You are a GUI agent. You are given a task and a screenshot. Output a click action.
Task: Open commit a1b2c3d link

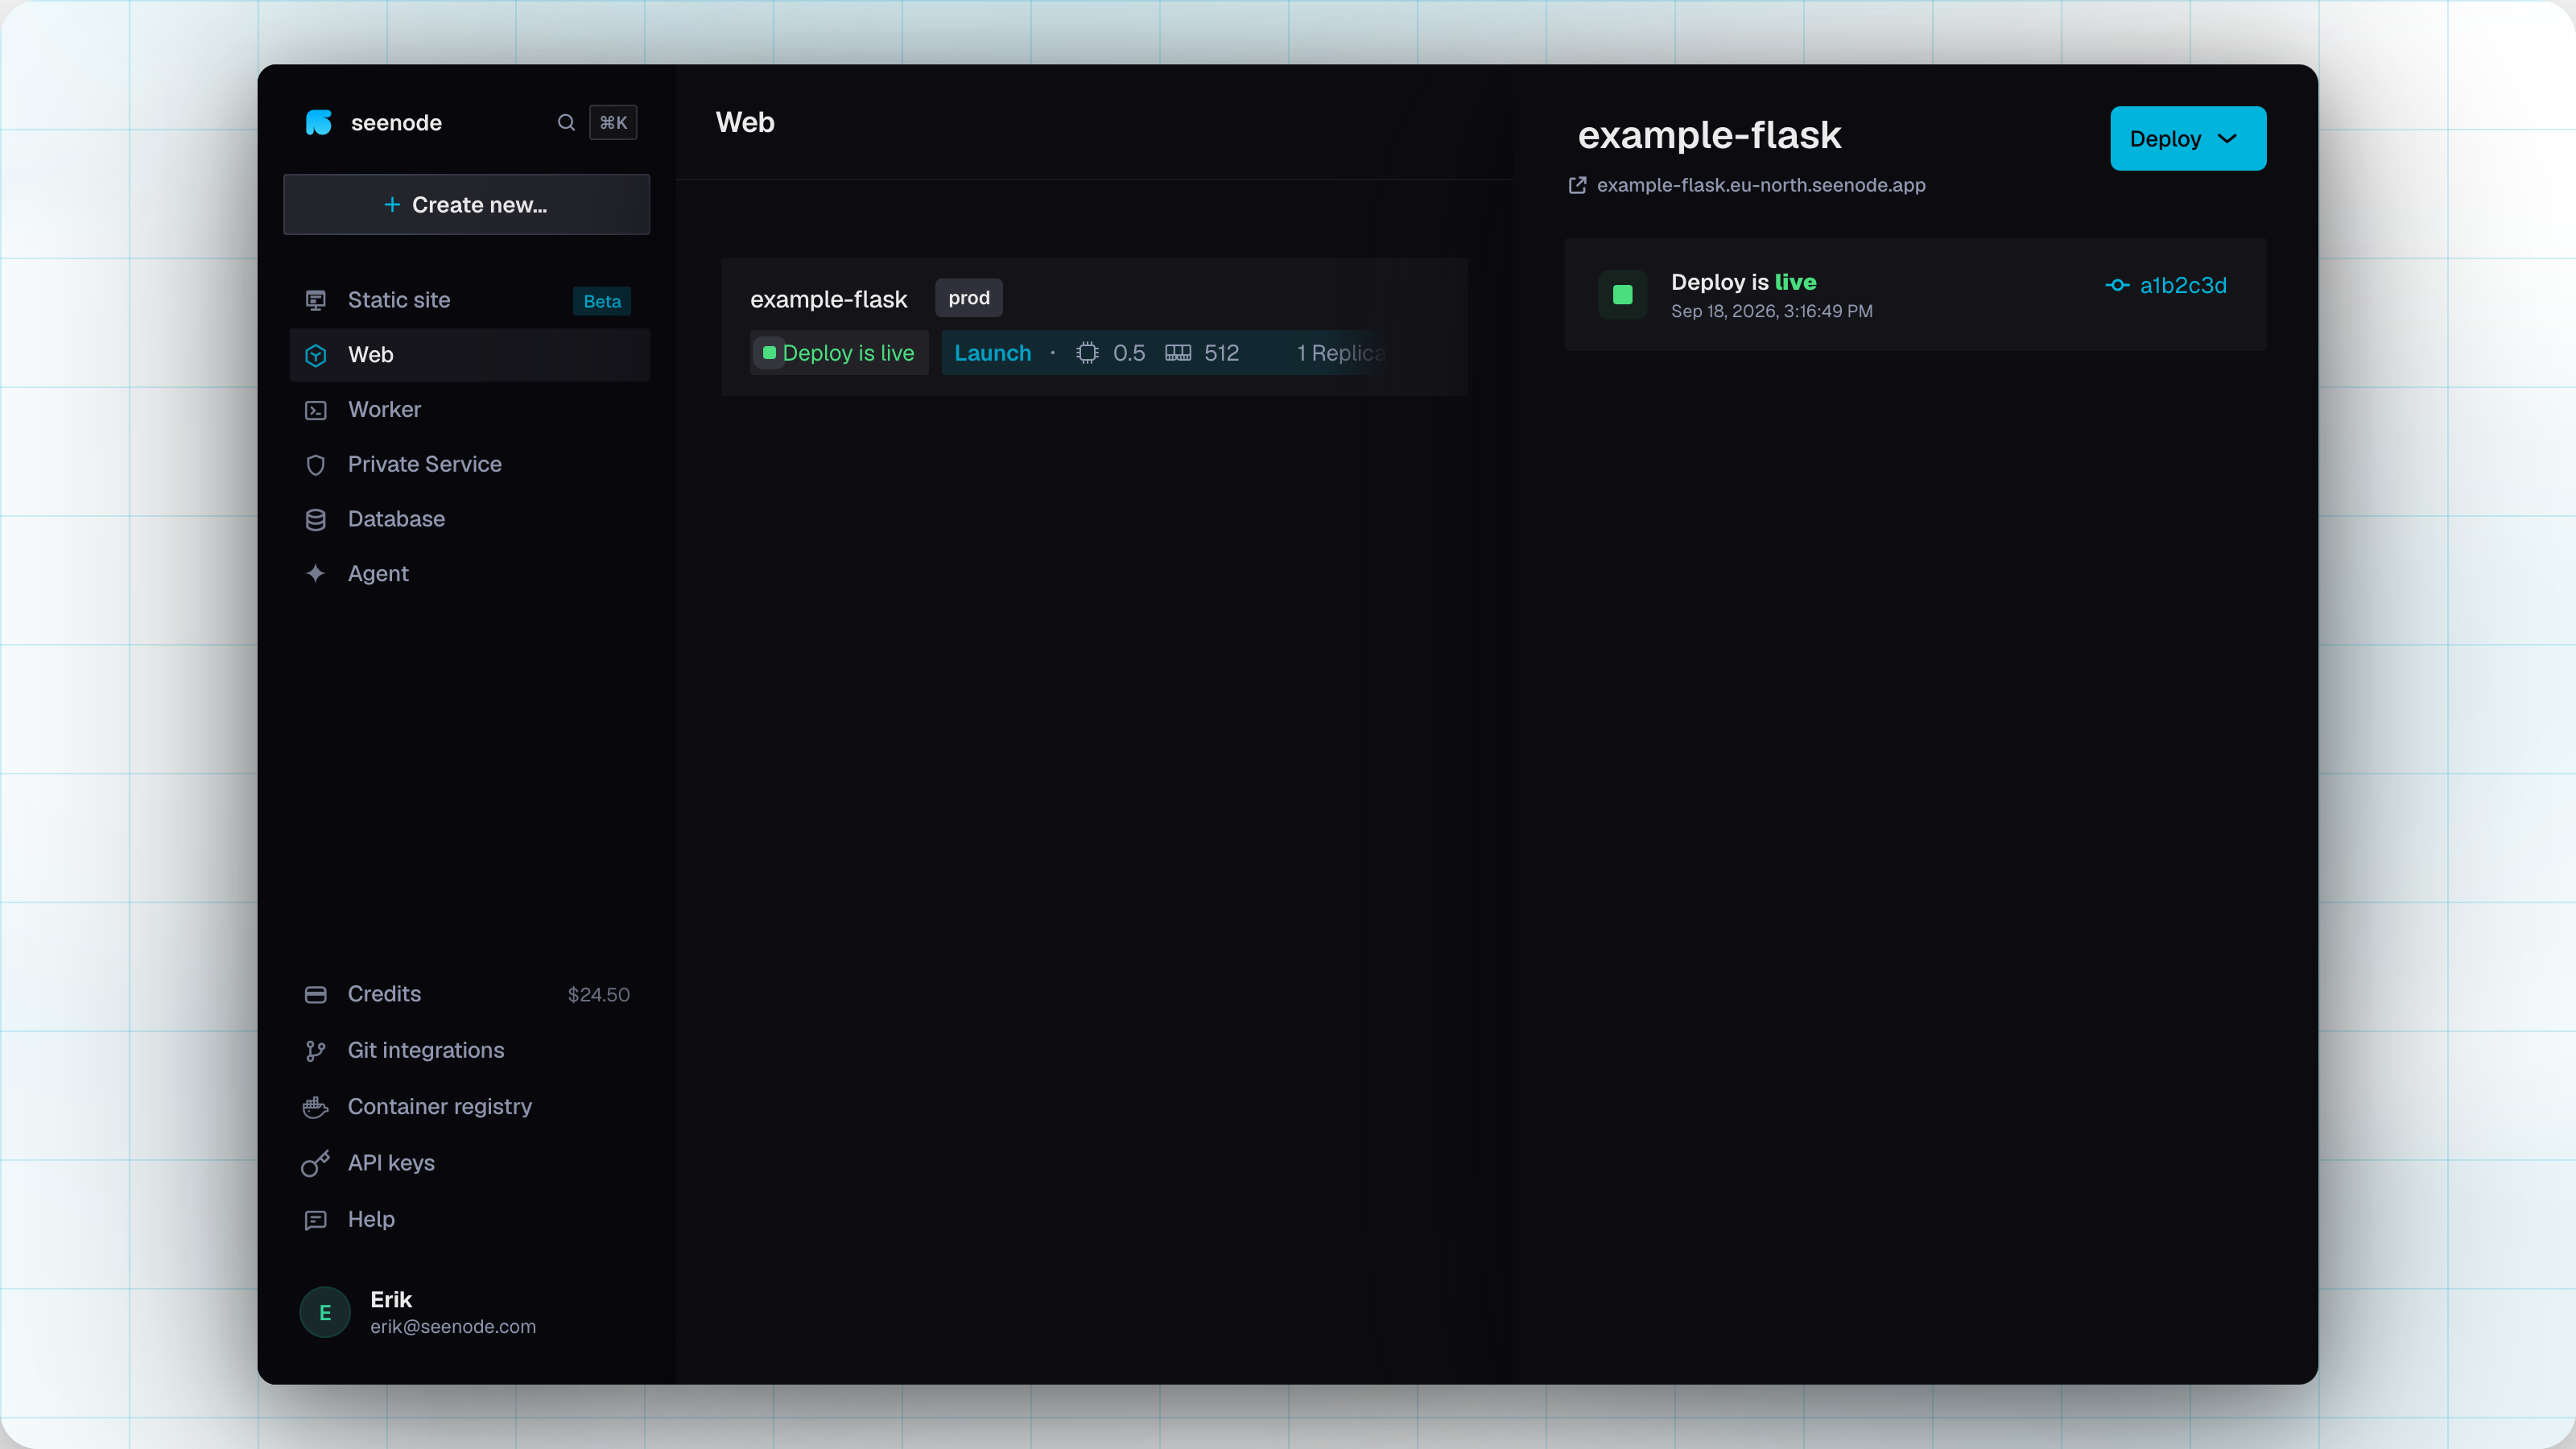pyautogui.click(x=2182, y=285)
